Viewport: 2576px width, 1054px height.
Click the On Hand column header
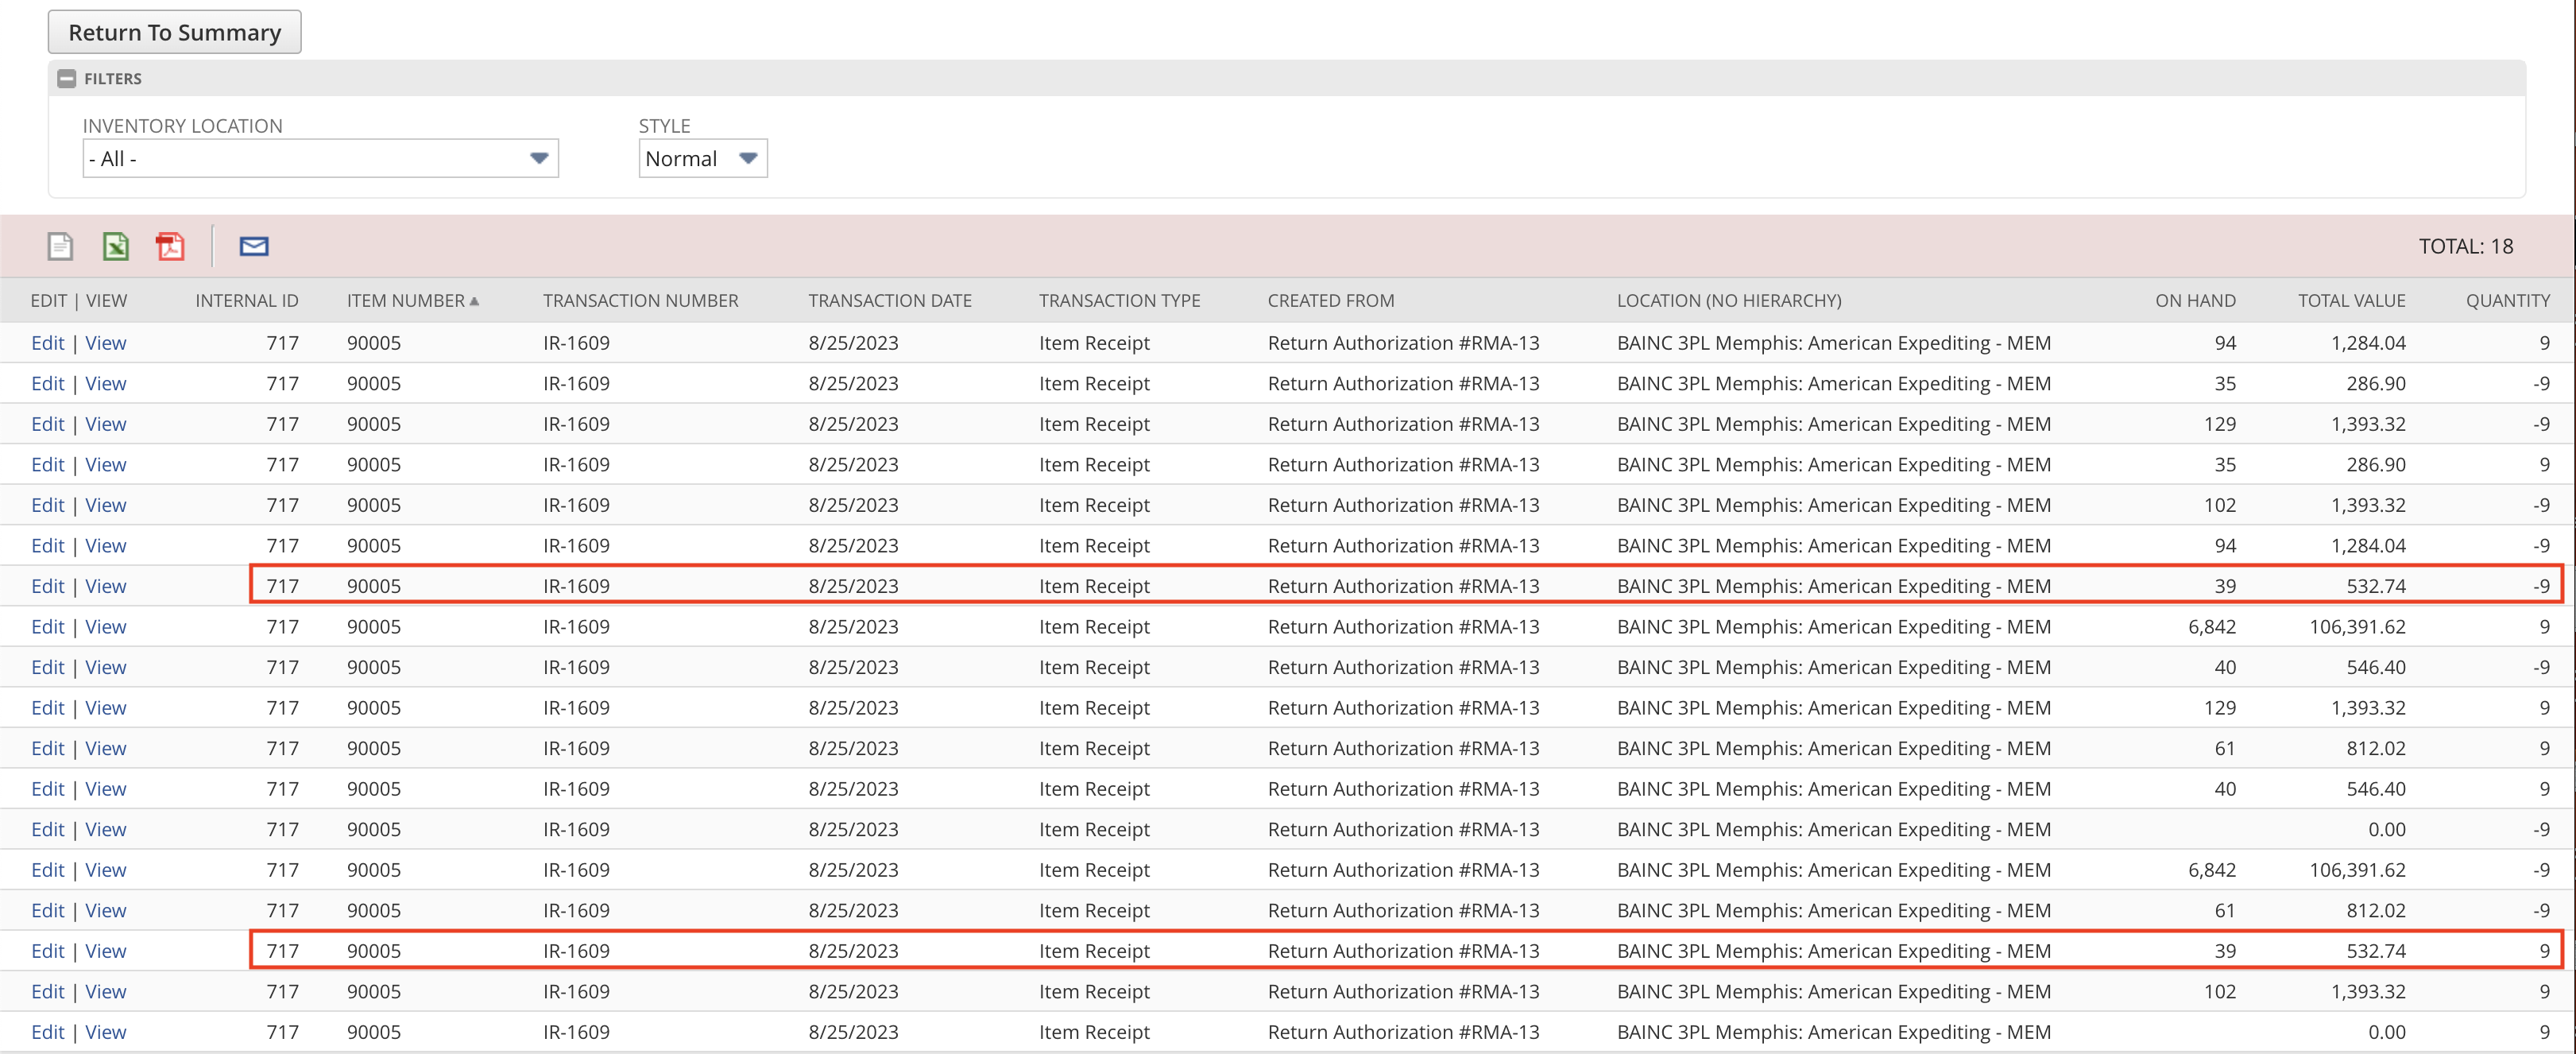click(x=2196, y=300)
